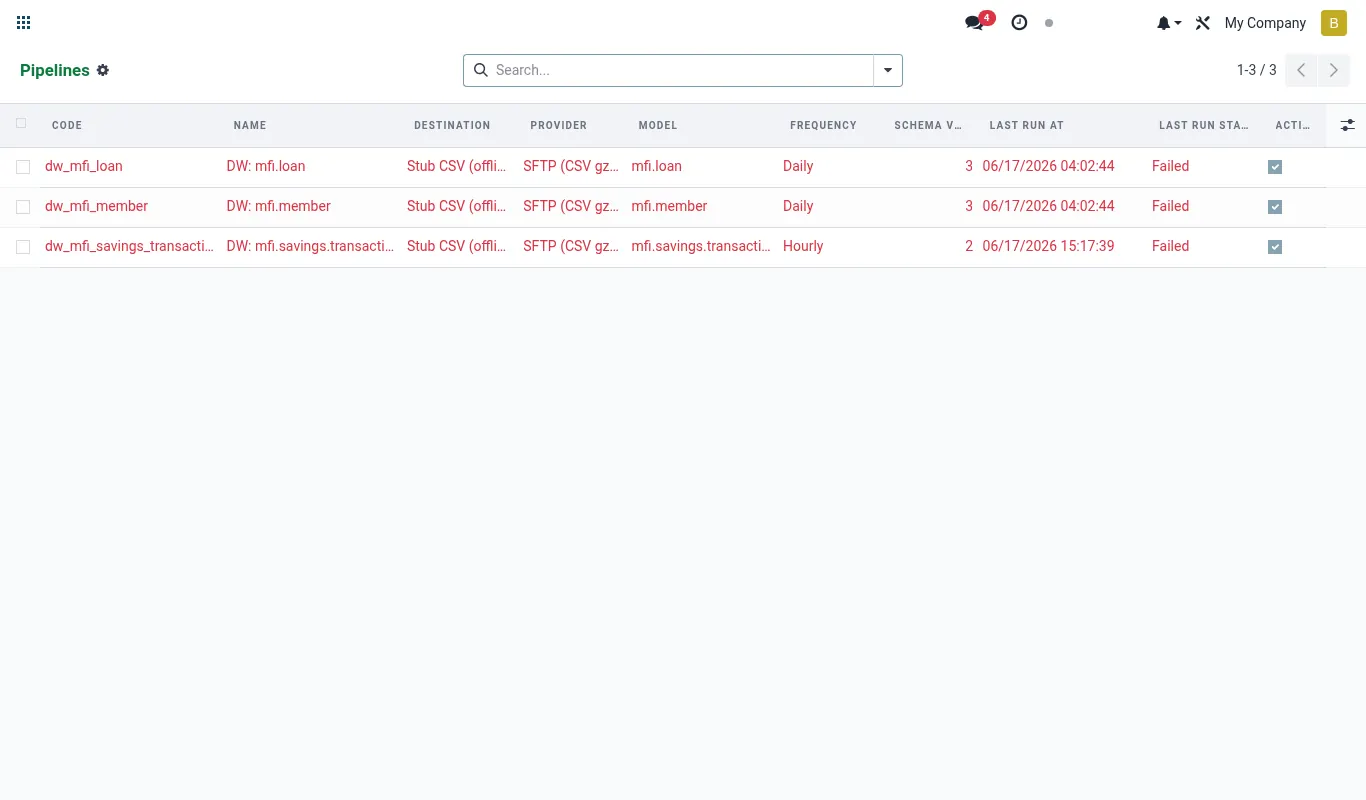
Task: Open the My Company switcher
Action: [1265, 23]
